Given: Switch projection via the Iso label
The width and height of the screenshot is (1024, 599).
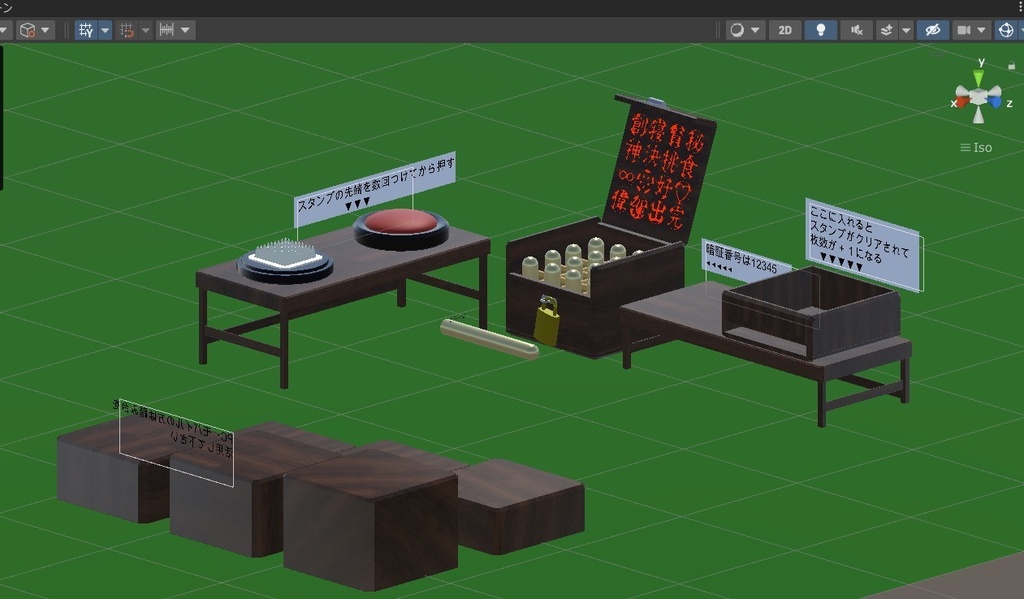Looking at the screenshot, I should coord(976,148).
